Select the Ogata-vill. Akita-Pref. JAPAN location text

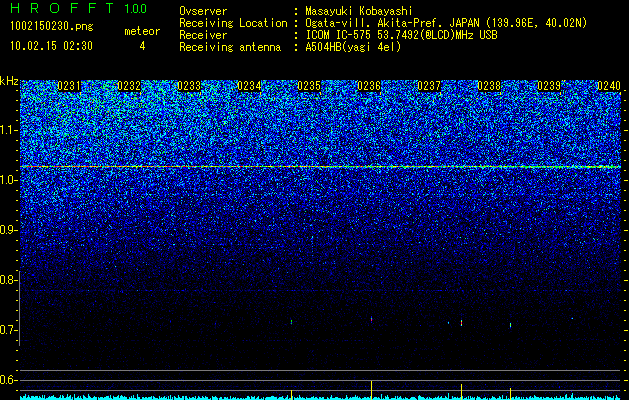pos(446,24)
